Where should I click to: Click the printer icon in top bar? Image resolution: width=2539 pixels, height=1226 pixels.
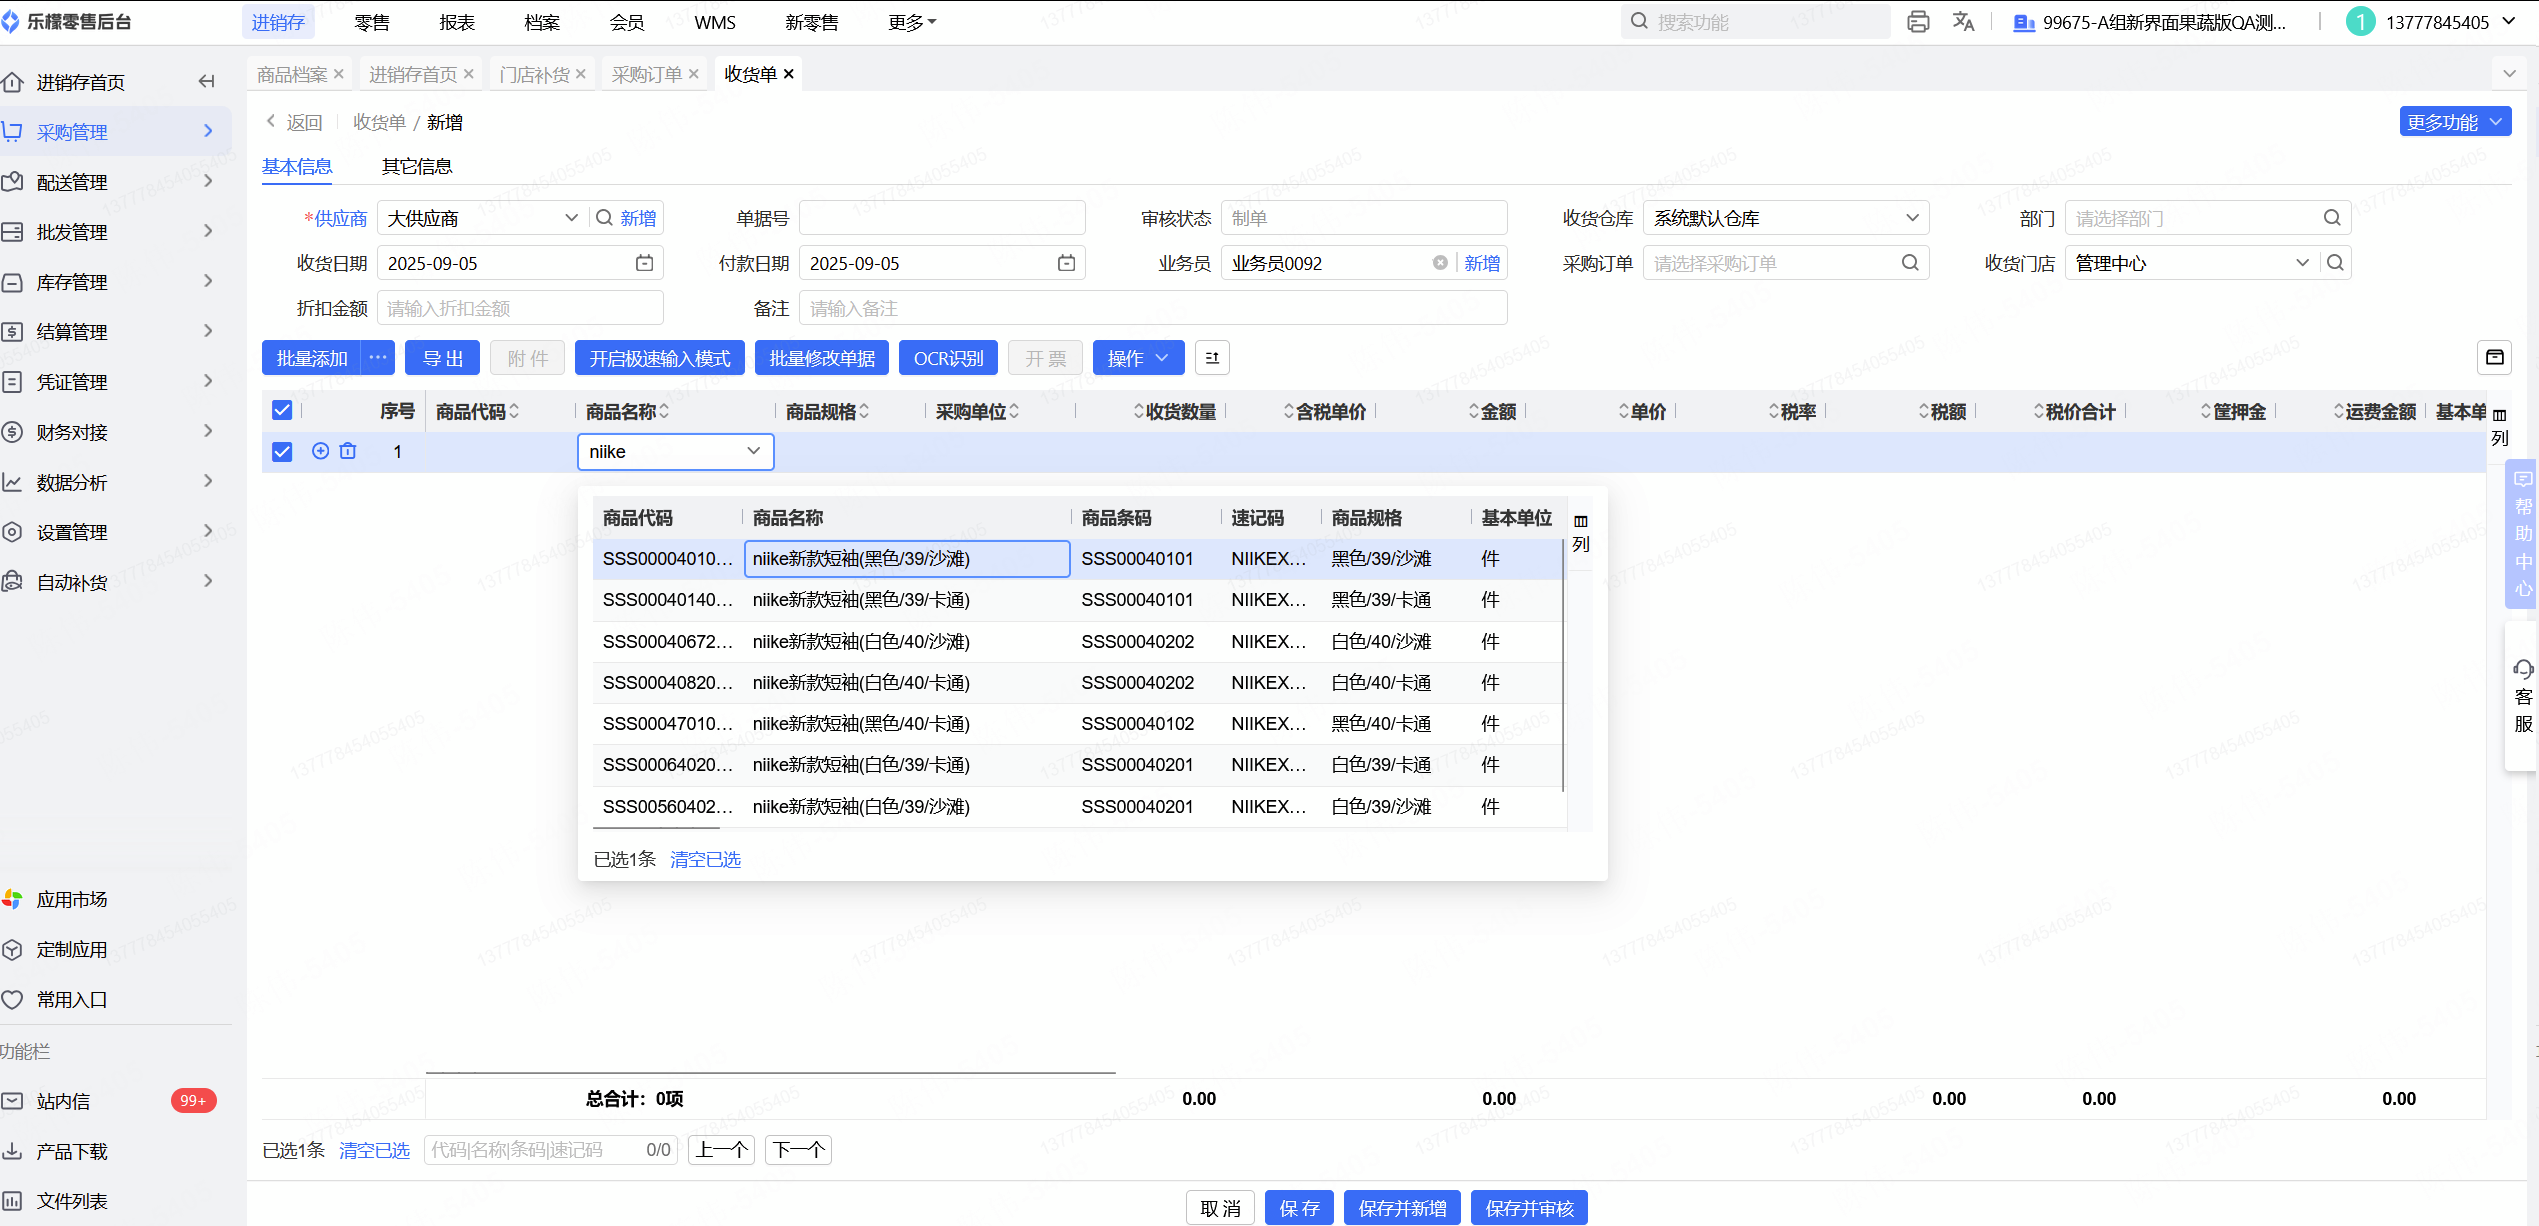point(1917,22)
